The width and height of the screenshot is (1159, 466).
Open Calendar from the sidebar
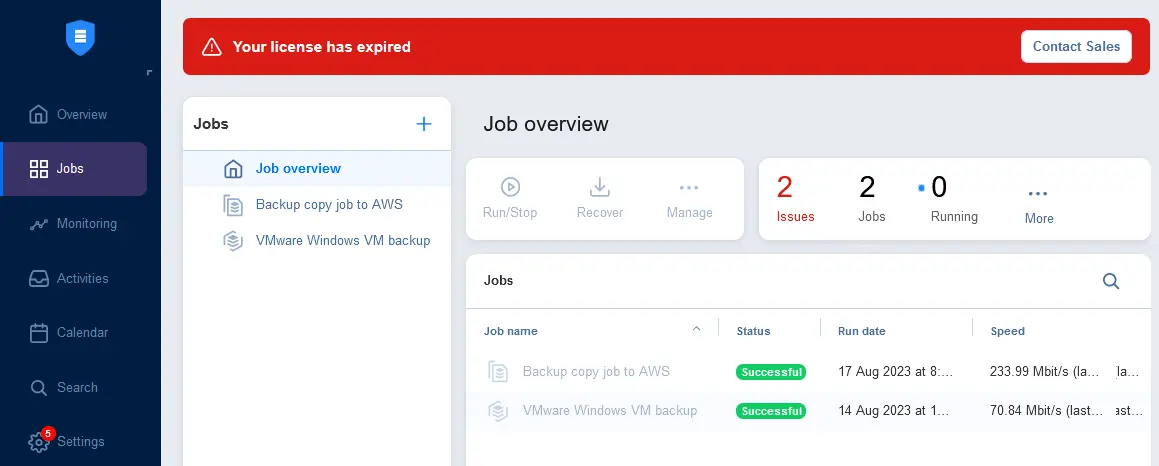(74, 333)
